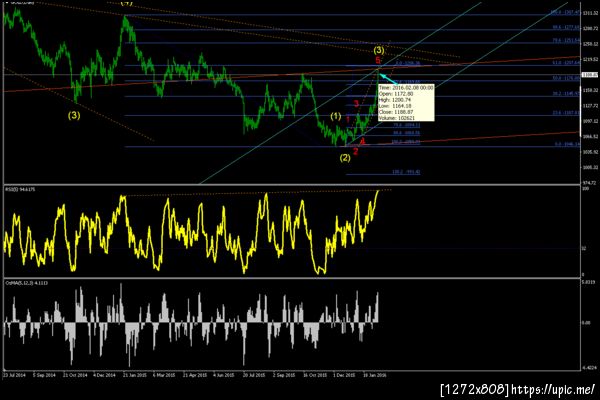Click the 5 Sep 2014 date label
The width and height of the screenshot is (600, 400).
[x=44, y=376]
